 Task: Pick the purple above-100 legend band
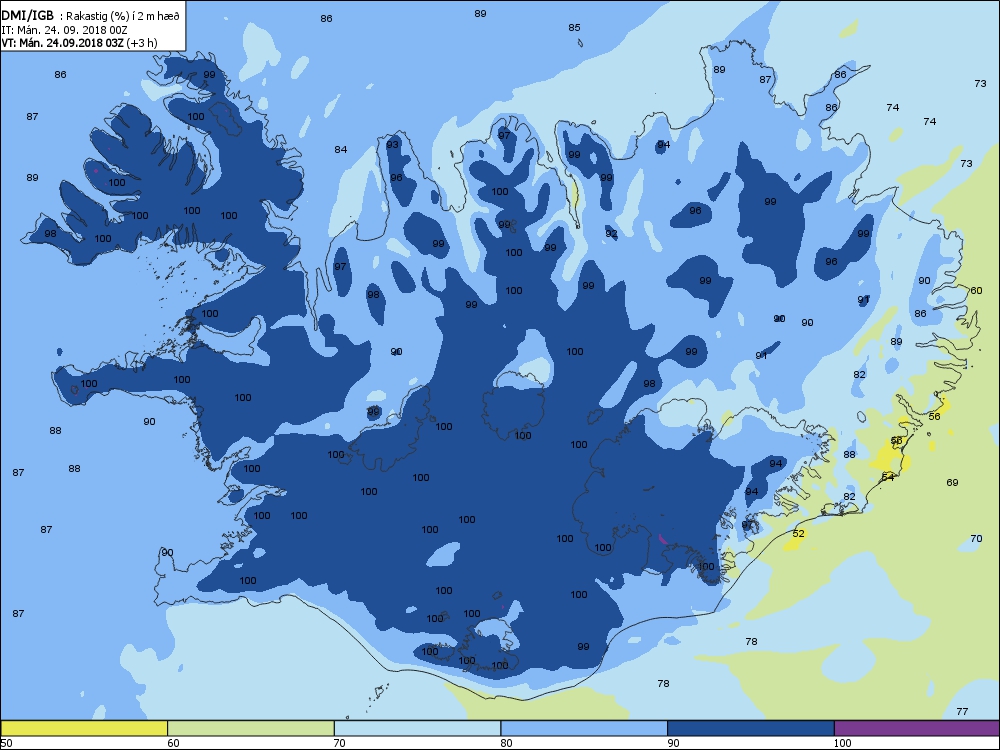pyautogui.click(x=917, y=728)
